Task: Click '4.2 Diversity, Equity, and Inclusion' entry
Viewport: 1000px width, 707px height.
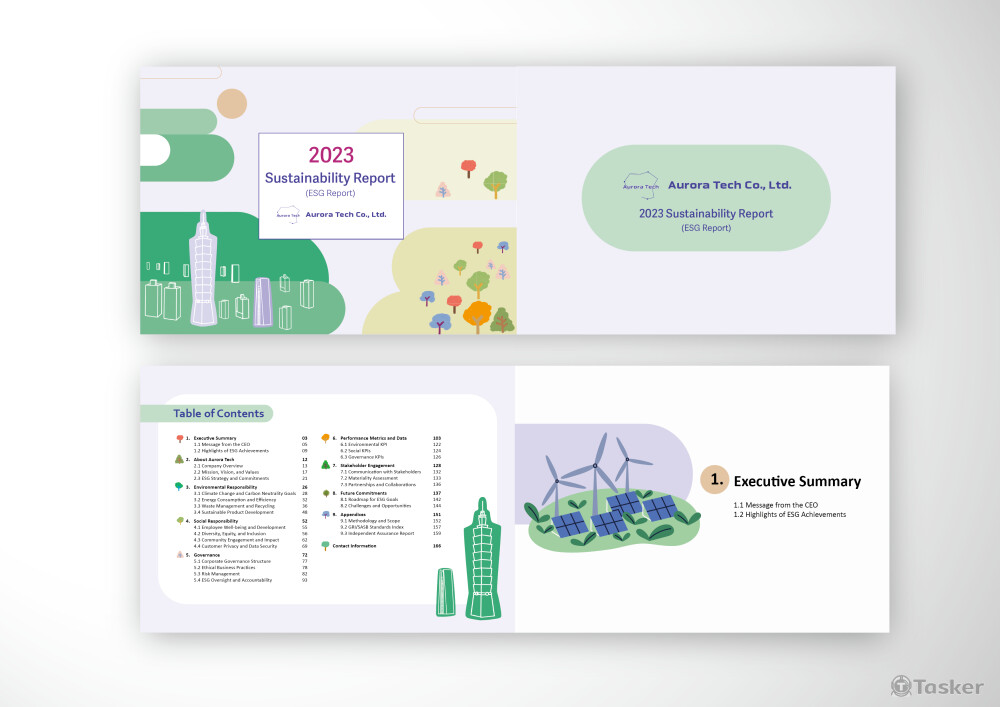Action: (230, 534)
